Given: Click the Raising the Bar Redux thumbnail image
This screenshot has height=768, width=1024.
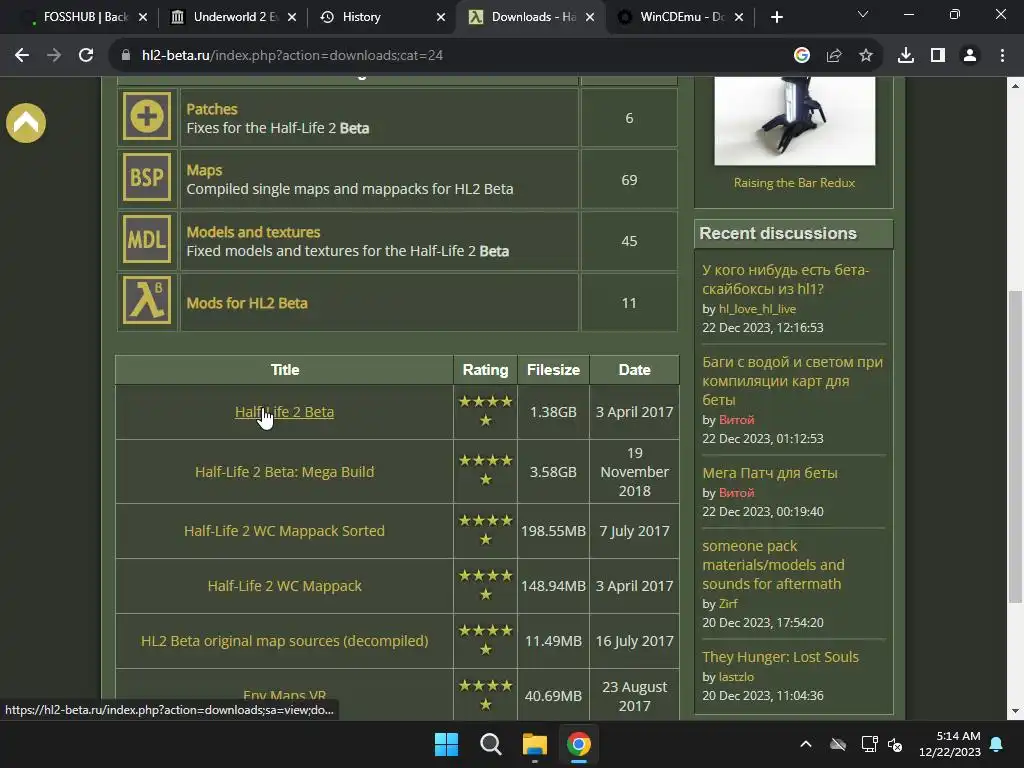Looking at the screenshot, I should [x=795, y=121].
